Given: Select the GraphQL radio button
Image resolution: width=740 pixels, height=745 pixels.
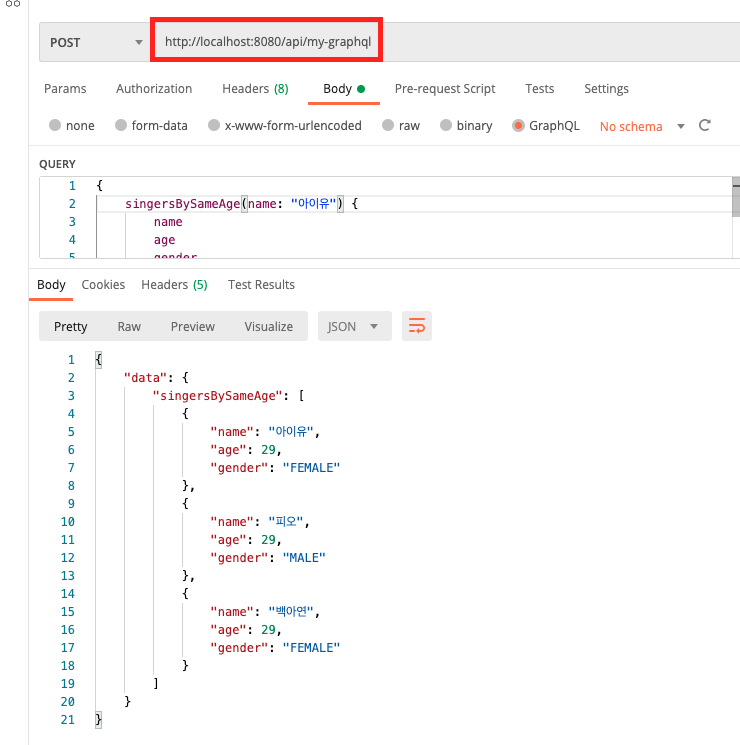Looking at the screenshot, I should coord(518,125).
